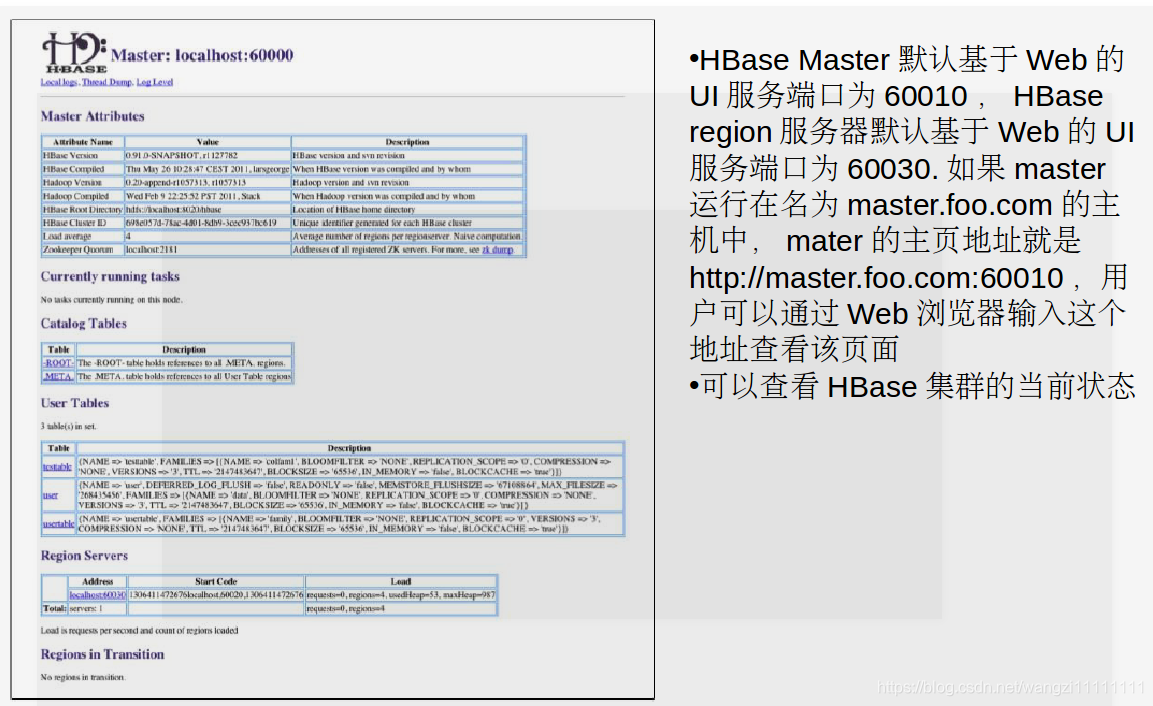1153x706 pixels.
Task: Open the user table link
Action: click(x=50, y=495)
